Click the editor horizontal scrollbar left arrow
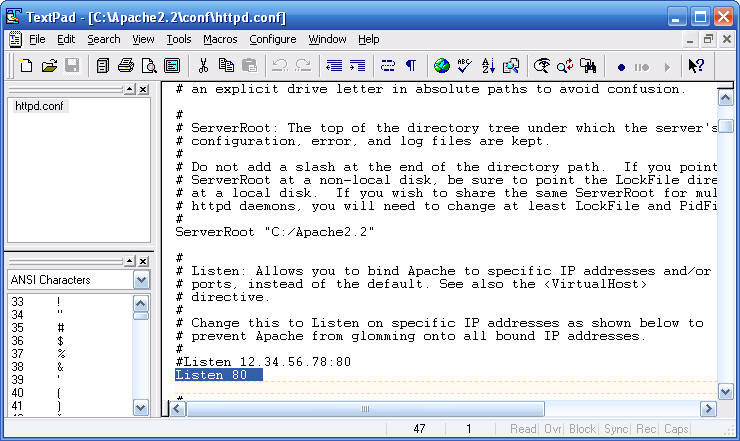 click(x=177, y=408)
